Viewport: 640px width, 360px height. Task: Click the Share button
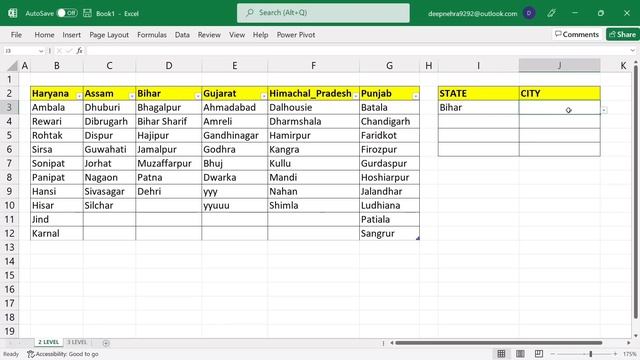click(622, 34)
